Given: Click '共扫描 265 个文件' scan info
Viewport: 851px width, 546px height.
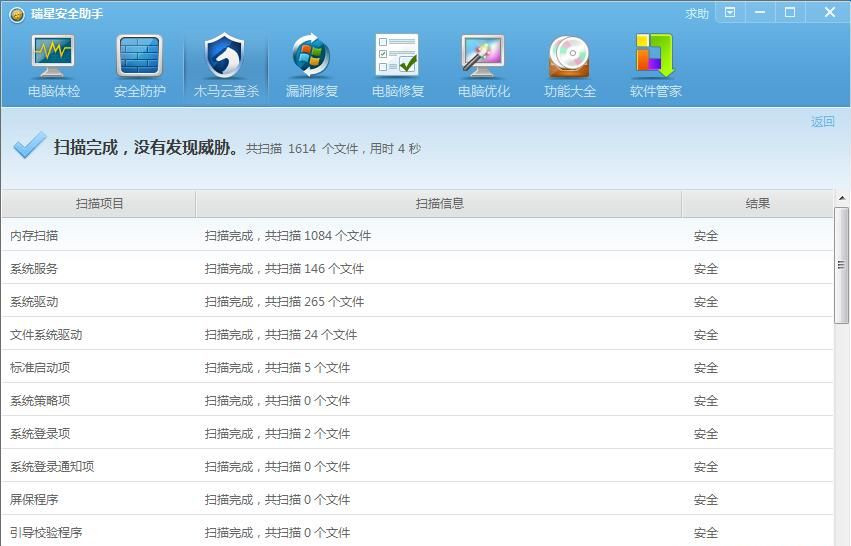Looking at the screenshot, I should (x=314, y=302).
